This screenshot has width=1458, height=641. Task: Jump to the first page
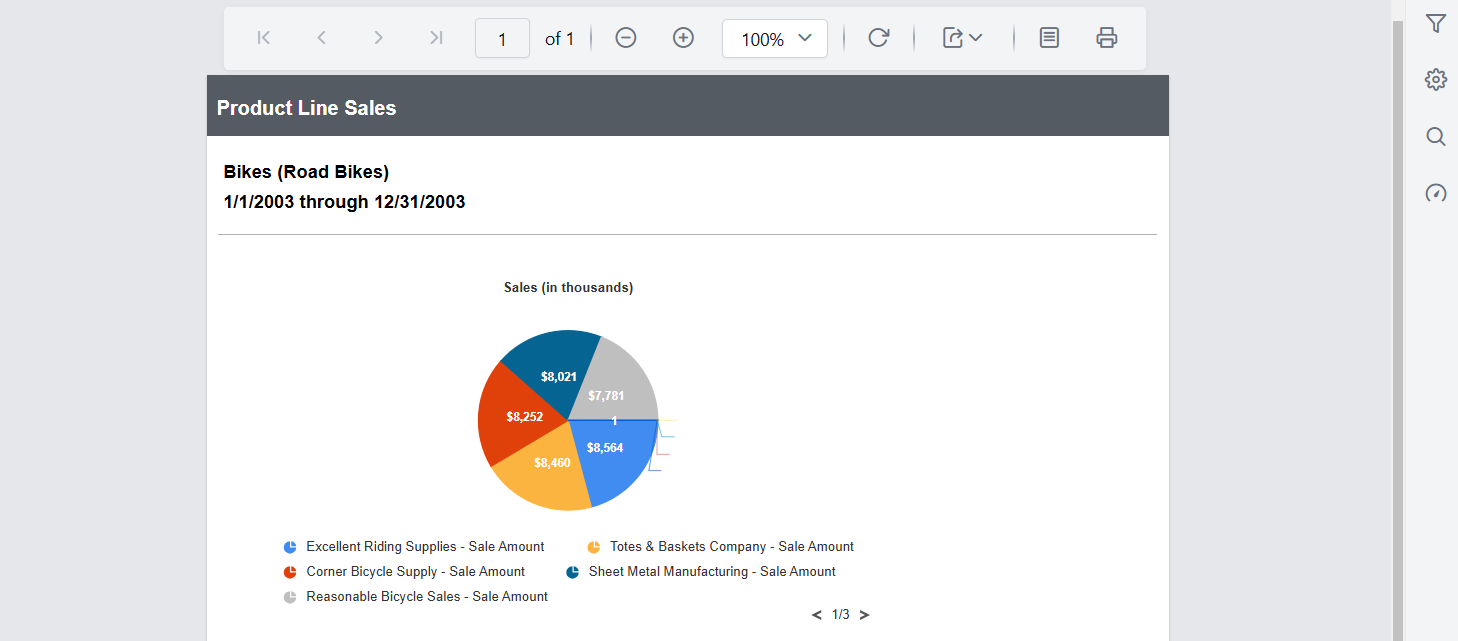(263, 37)
